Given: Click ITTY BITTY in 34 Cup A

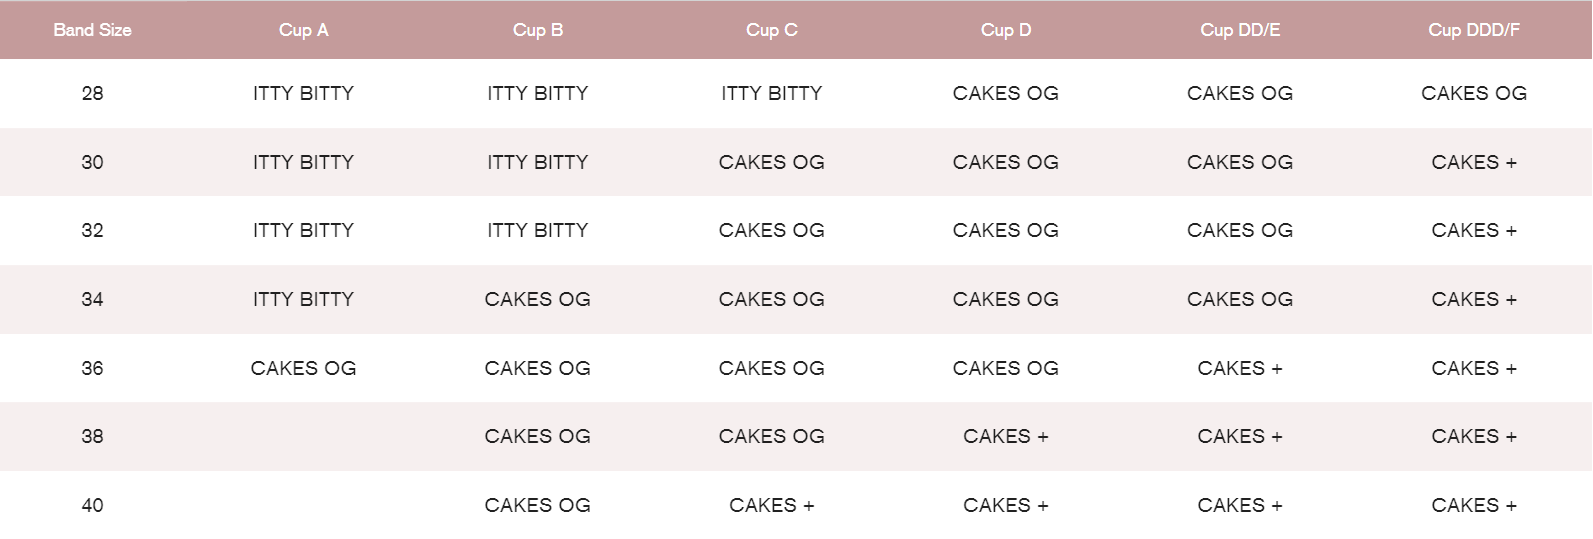Looking at the screenshot, I should (303, 299).
